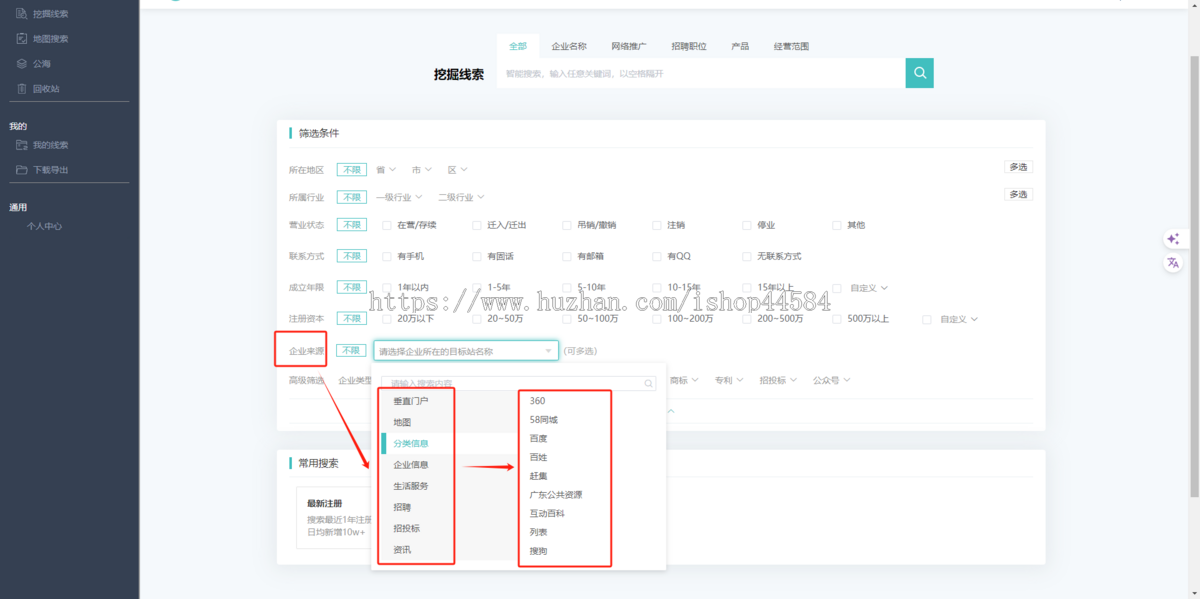Click the teal search magnifier button

pos(919,73)
